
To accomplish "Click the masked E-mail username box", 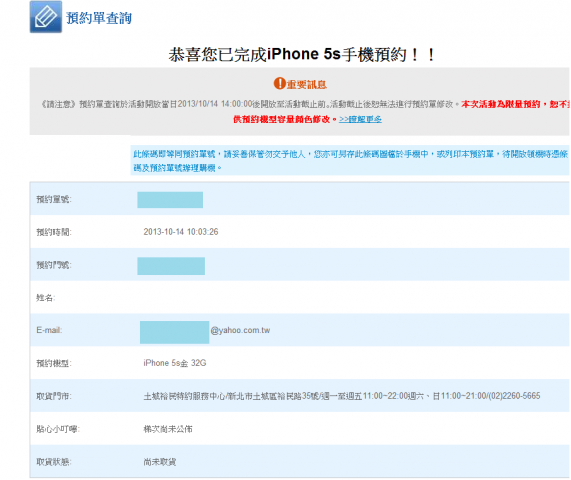I will pyautogui.click(x=174, y=332).
